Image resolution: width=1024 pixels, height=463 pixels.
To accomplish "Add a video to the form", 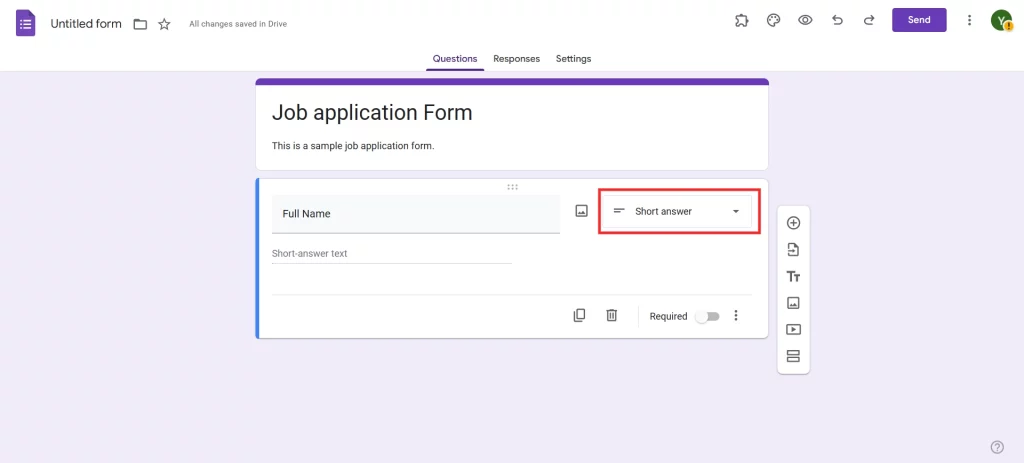I will [793, 330].
